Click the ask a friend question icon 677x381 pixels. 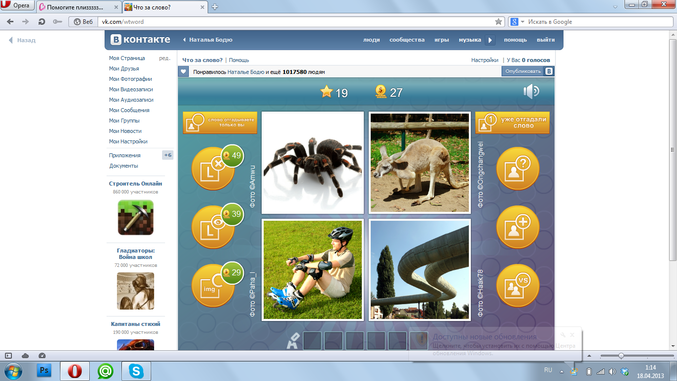(x=518, y=168)
